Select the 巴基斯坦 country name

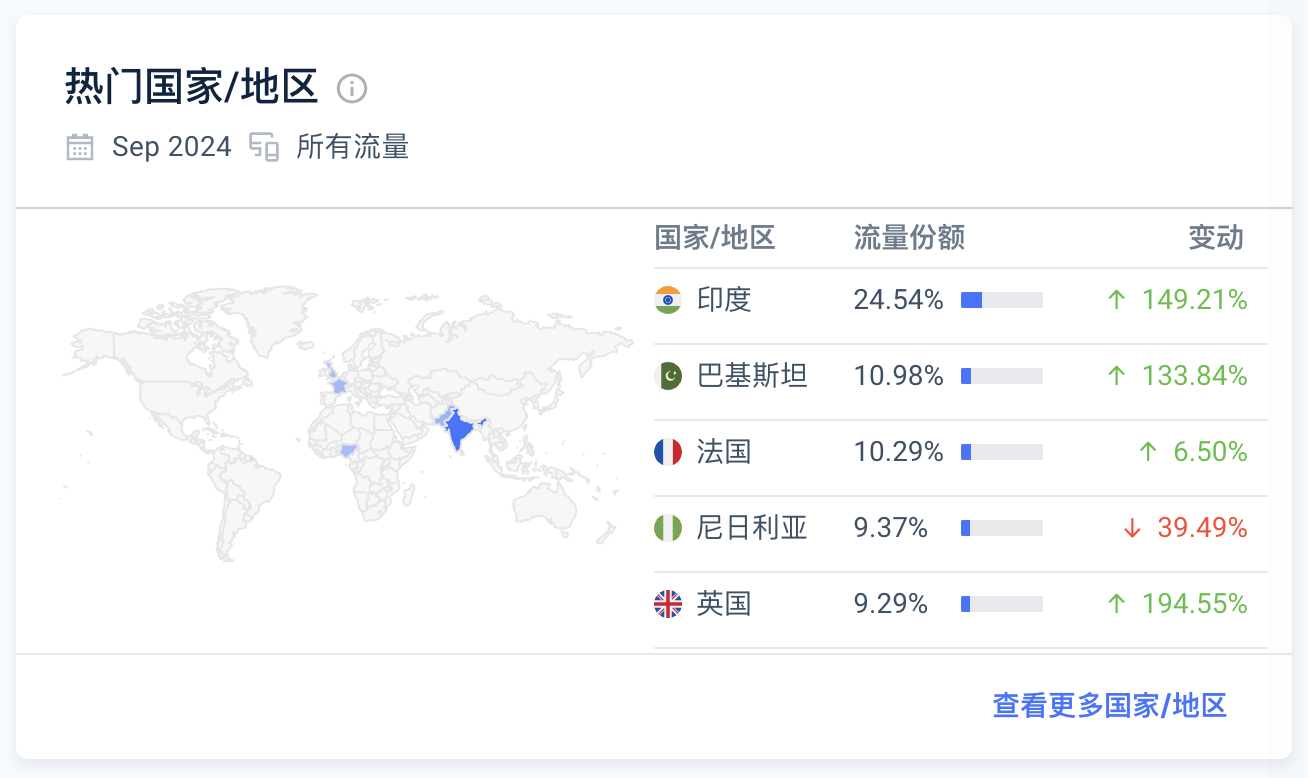click(x=752, y=376)
